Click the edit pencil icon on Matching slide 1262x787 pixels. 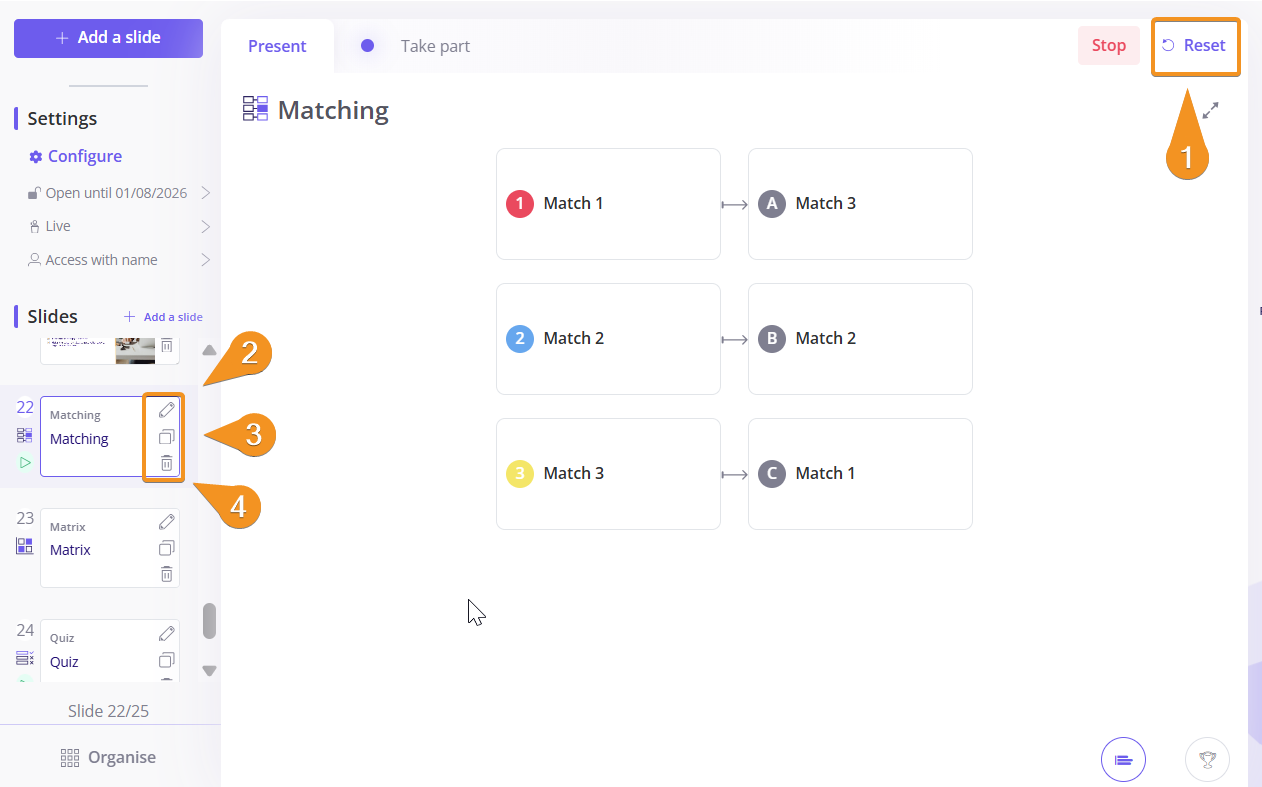167,410
